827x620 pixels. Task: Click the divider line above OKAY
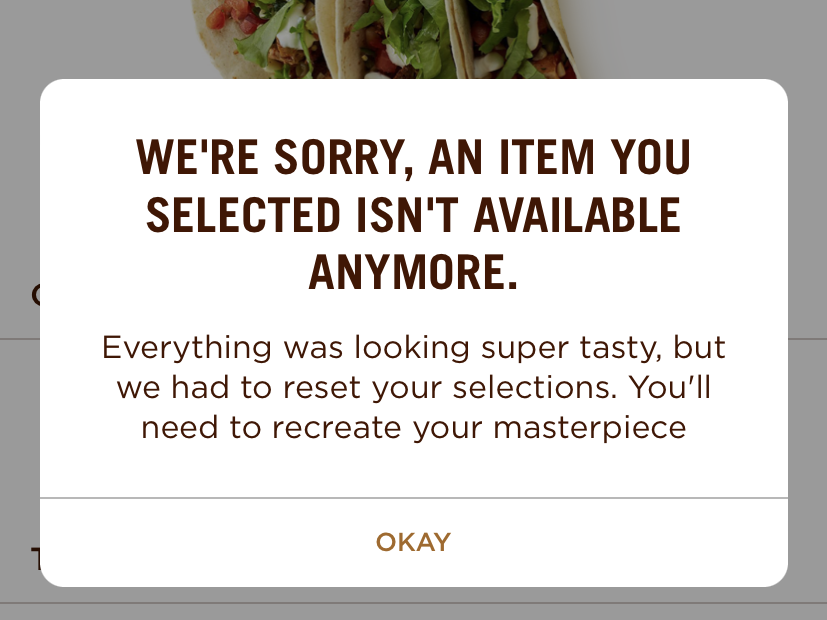point(414,498)
